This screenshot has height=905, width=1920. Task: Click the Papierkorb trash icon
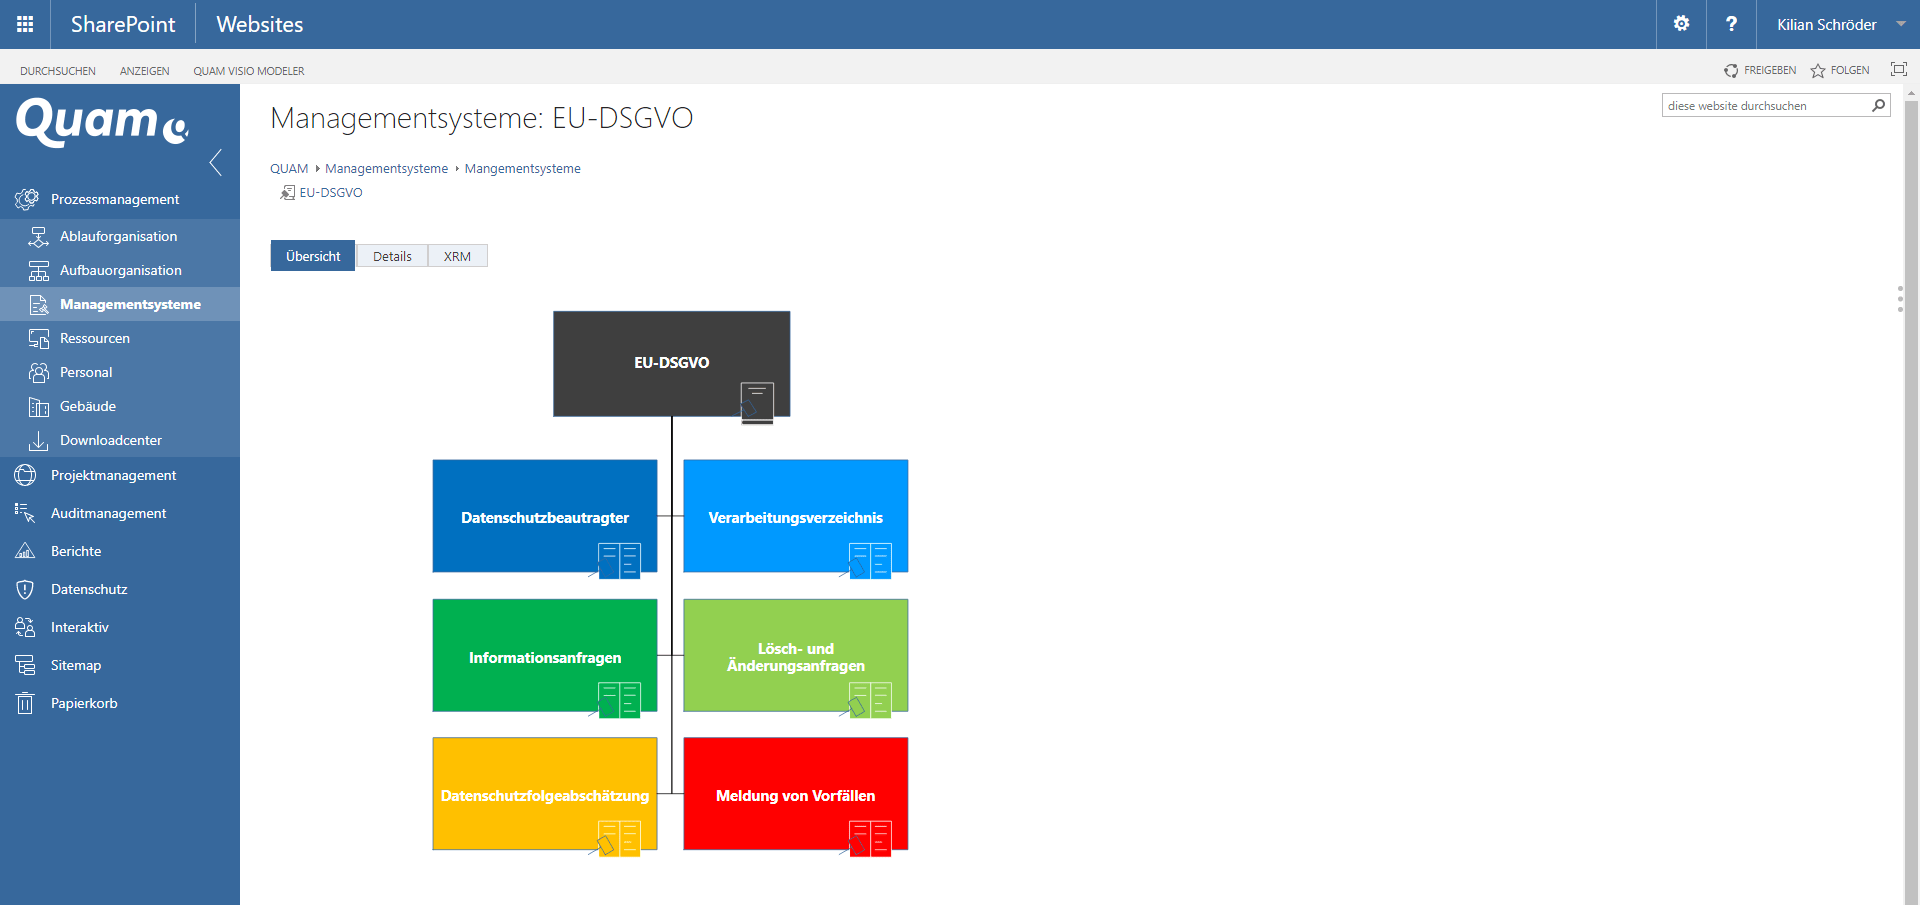click(x=25, y=704)
